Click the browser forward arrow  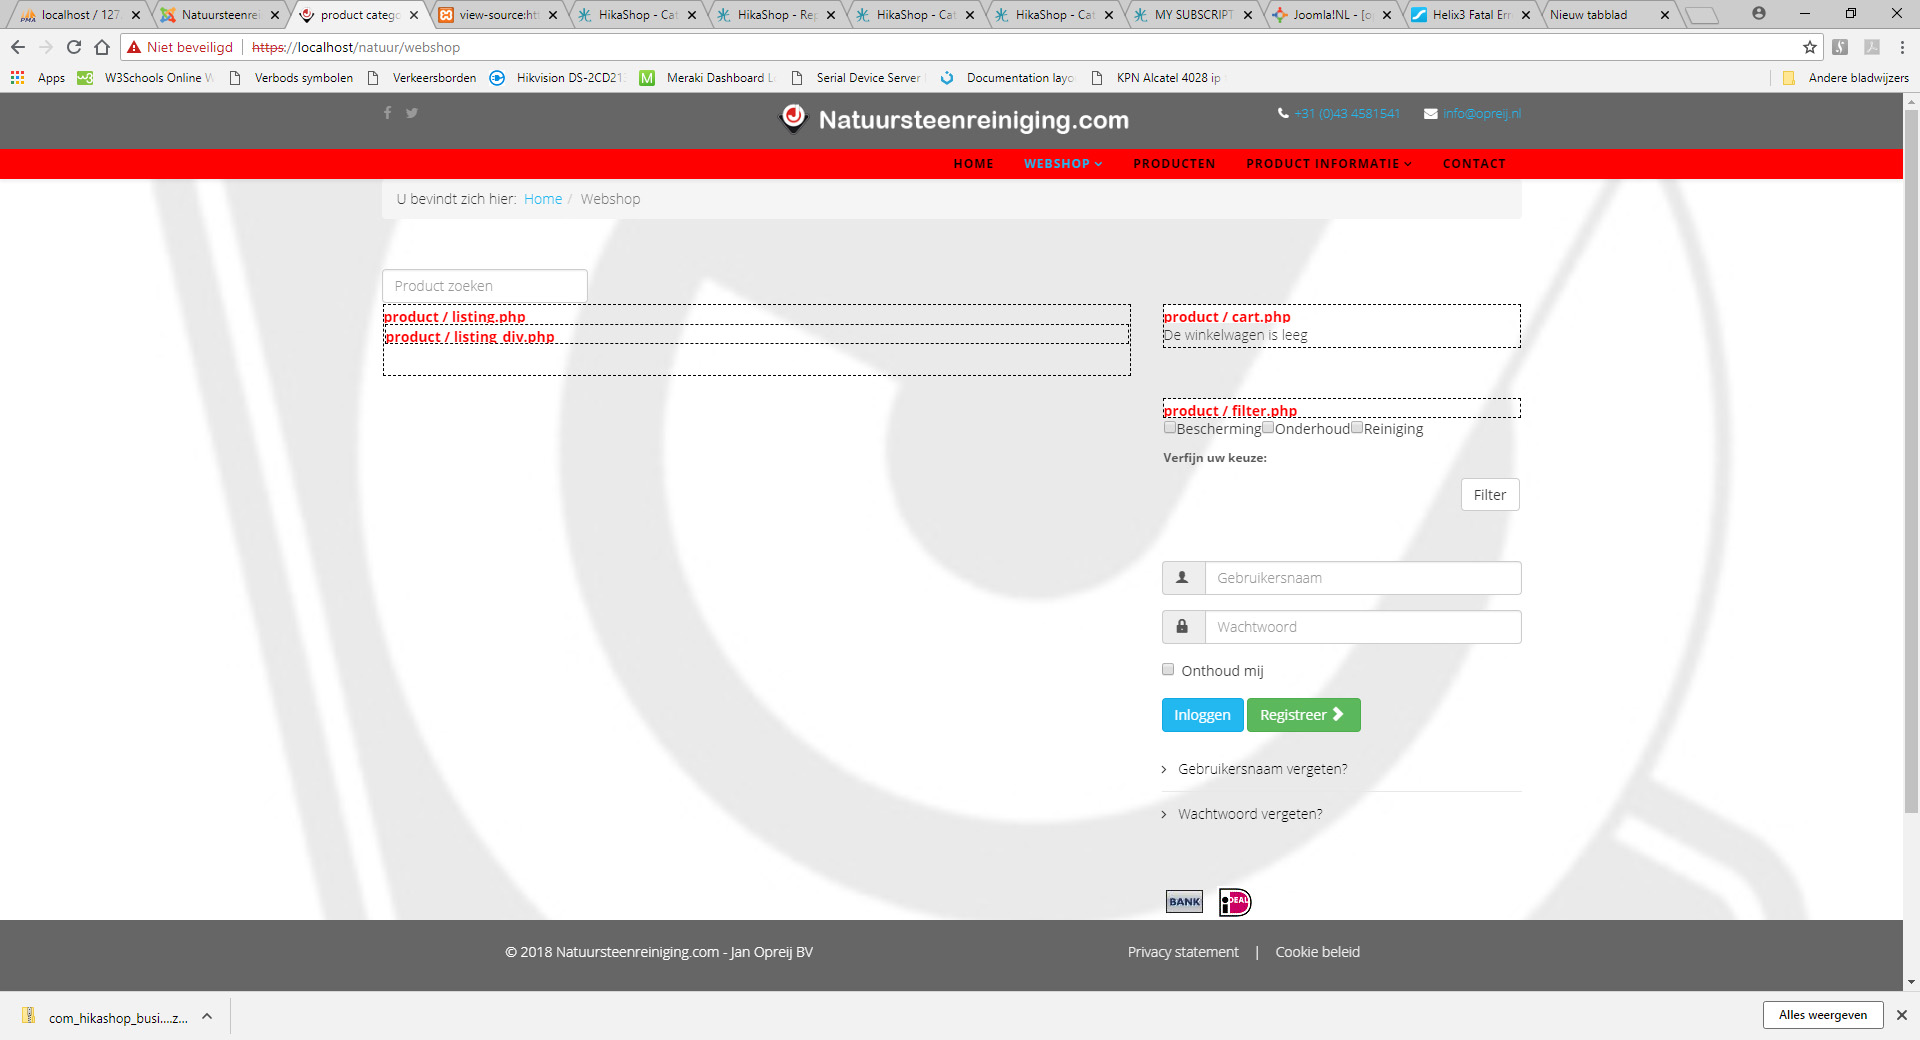pos(46,47)
